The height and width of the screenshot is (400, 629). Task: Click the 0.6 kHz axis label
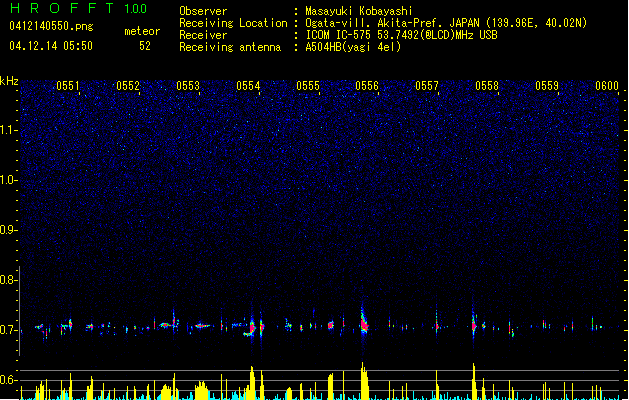[x=9, y=380]
